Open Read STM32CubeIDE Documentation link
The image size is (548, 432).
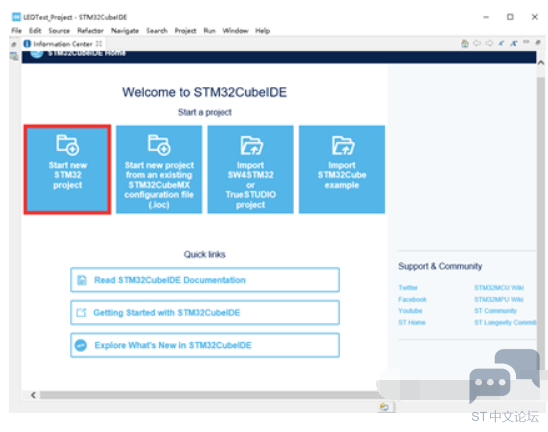point(205,280)
